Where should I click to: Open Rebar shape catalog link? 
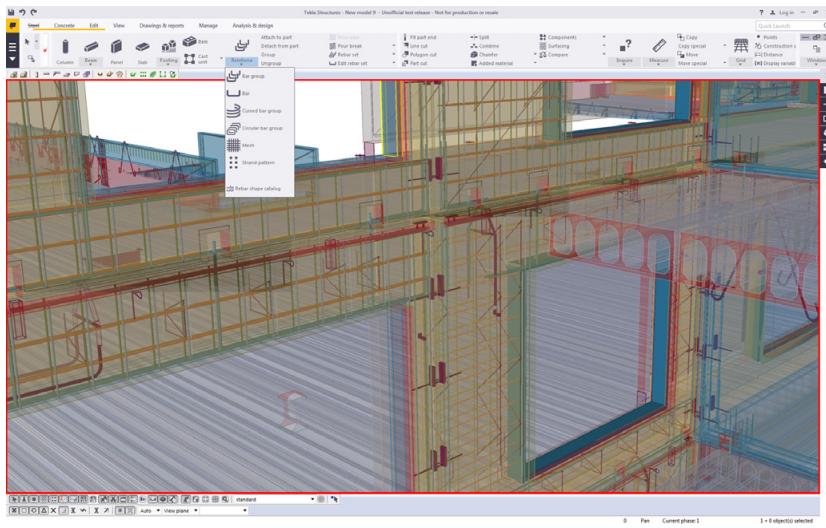[253, 188]
